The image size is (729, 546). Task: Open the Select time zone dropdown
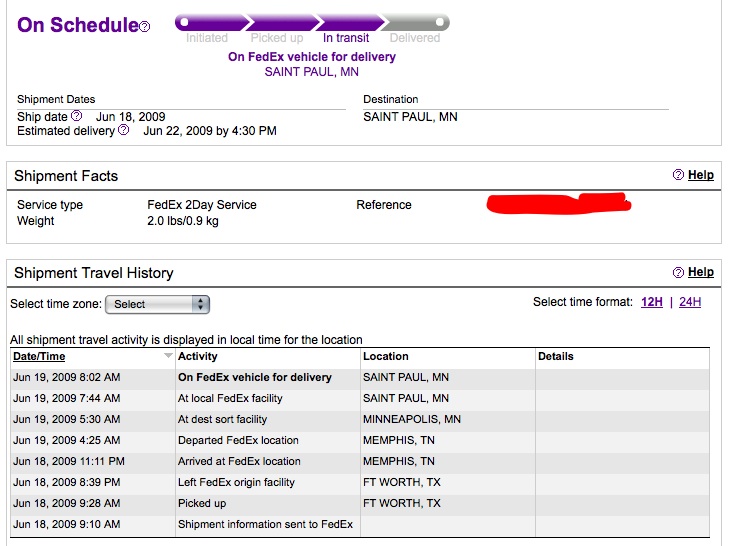pyautogui.click(x=158, y=304)
